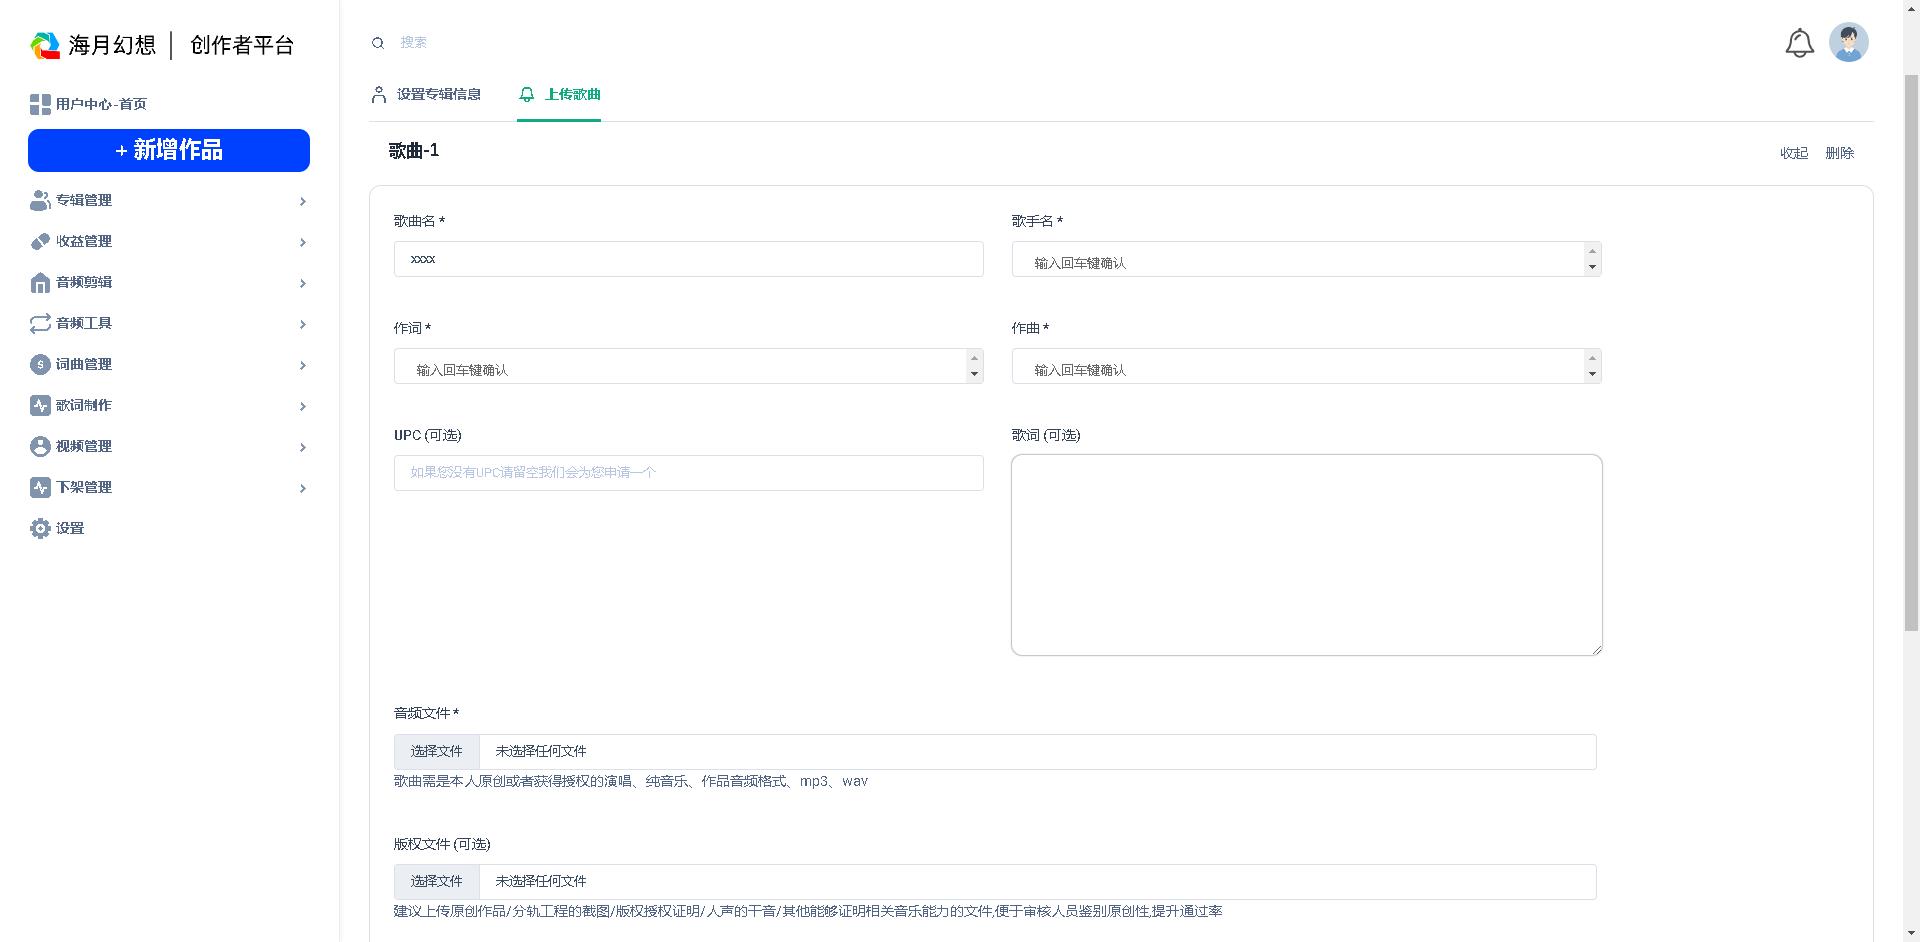Screen dimensions: 1920x942
Task: Expand the 视频管理 chevron
Action: pos(302,448)
